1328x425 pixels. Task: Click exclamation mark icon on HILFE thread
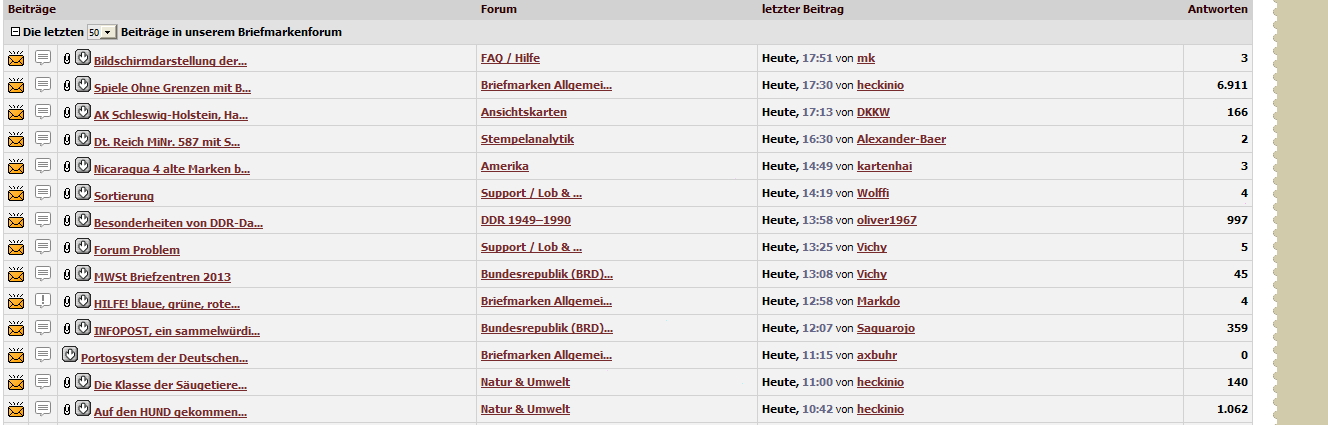(x=43, y=302)
